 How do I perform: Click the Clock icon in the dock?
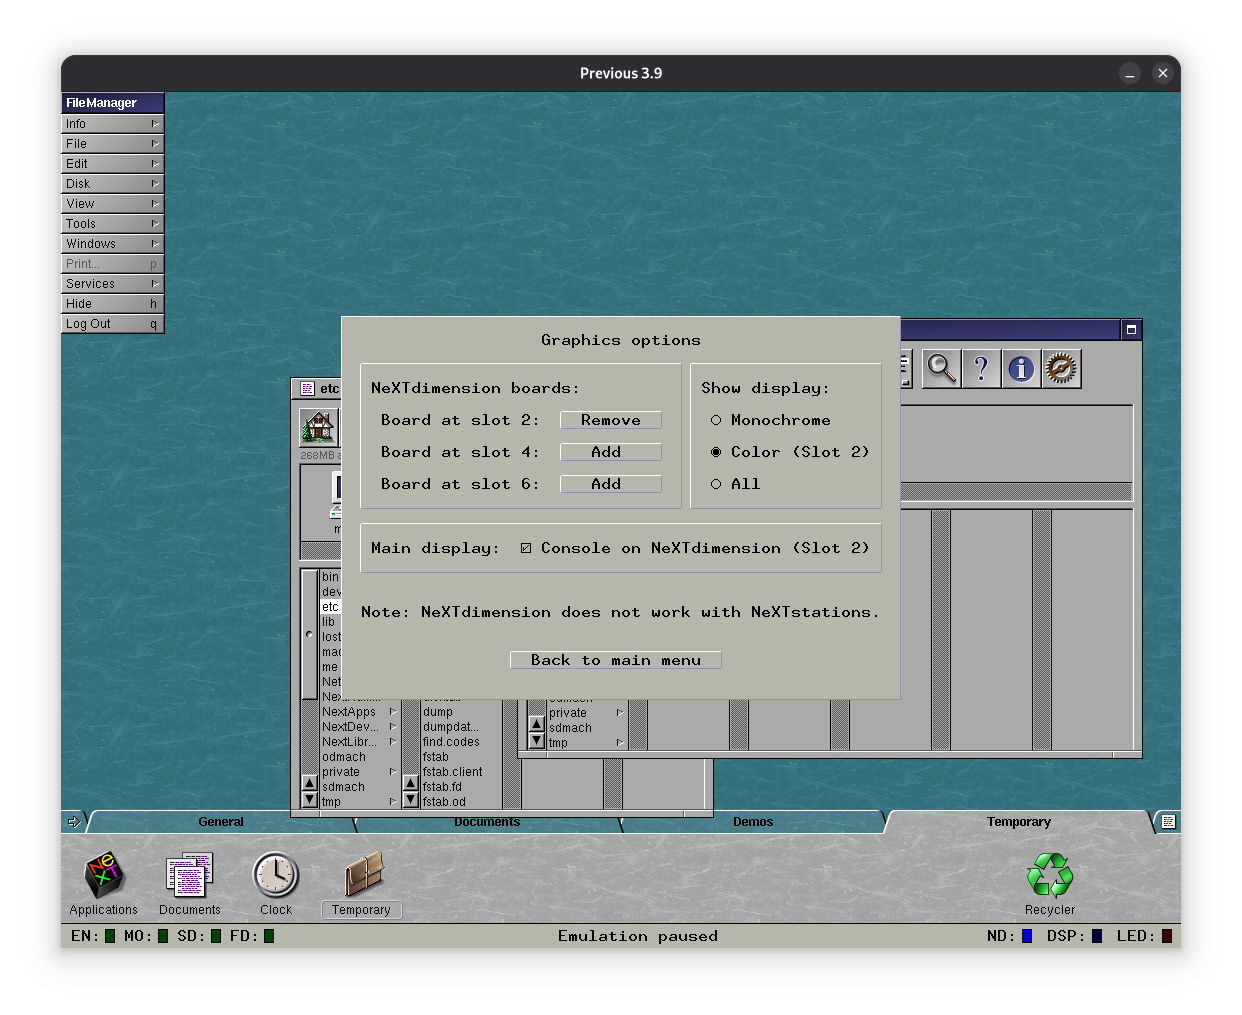click(275, 877)
